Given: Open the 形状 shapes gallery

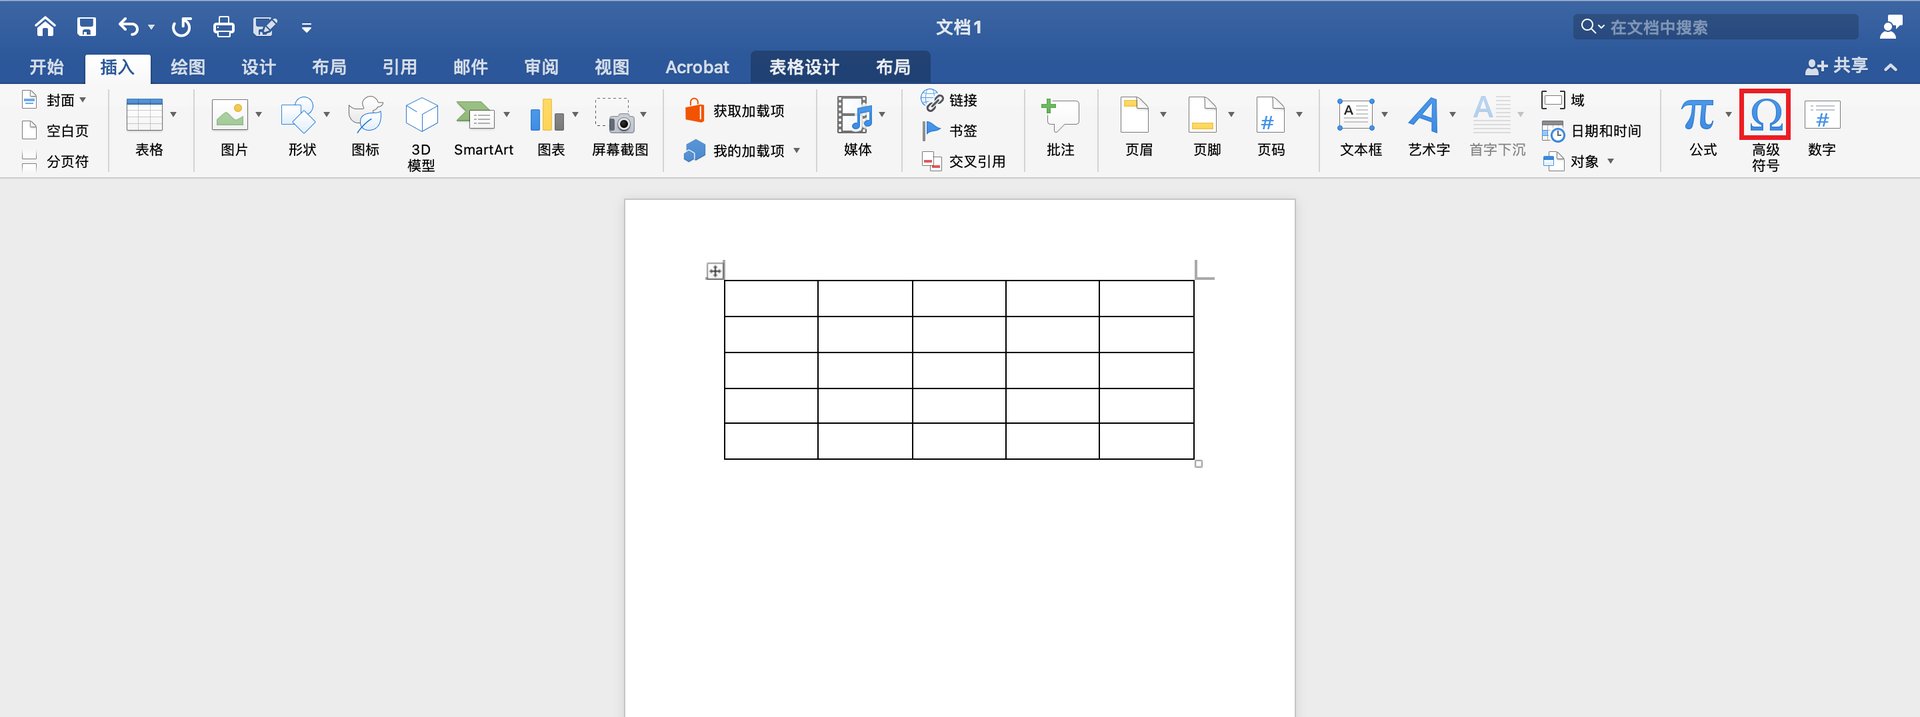Looking at the screenshot, I should 303,128.
